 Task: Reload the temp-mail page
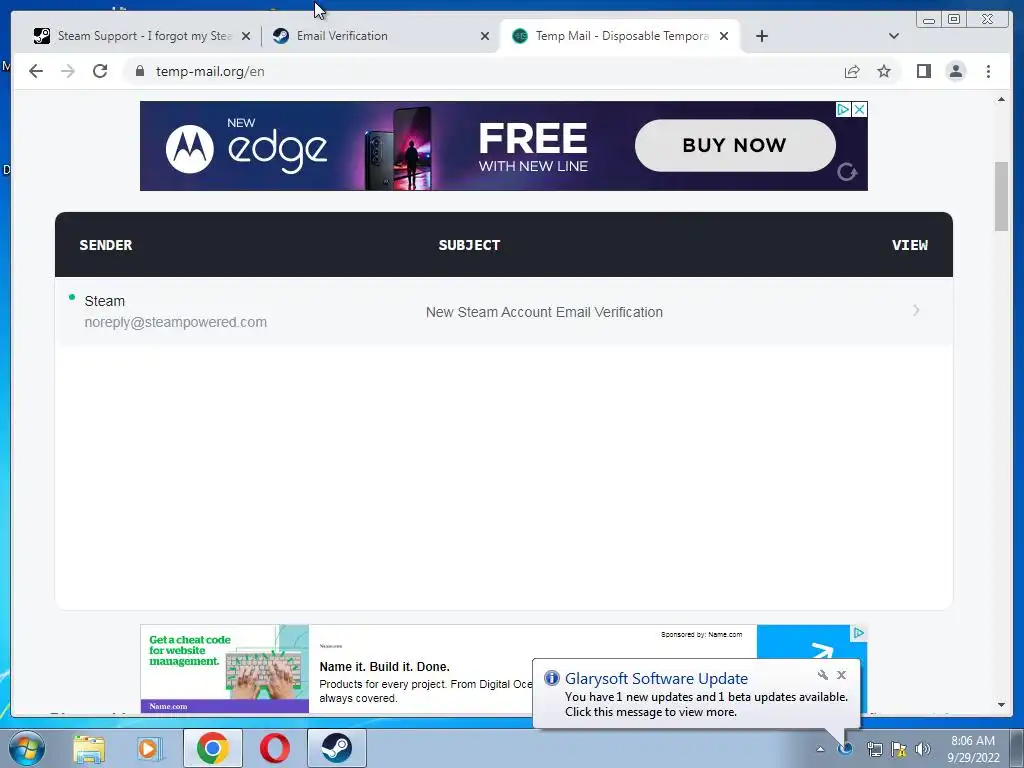point(100,71)
